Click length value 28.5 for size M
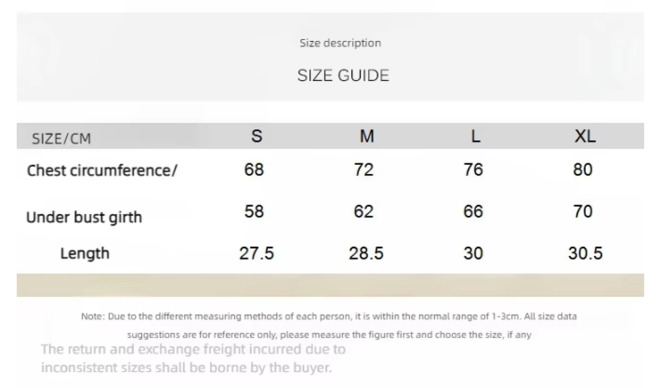 tap(366, 253)
